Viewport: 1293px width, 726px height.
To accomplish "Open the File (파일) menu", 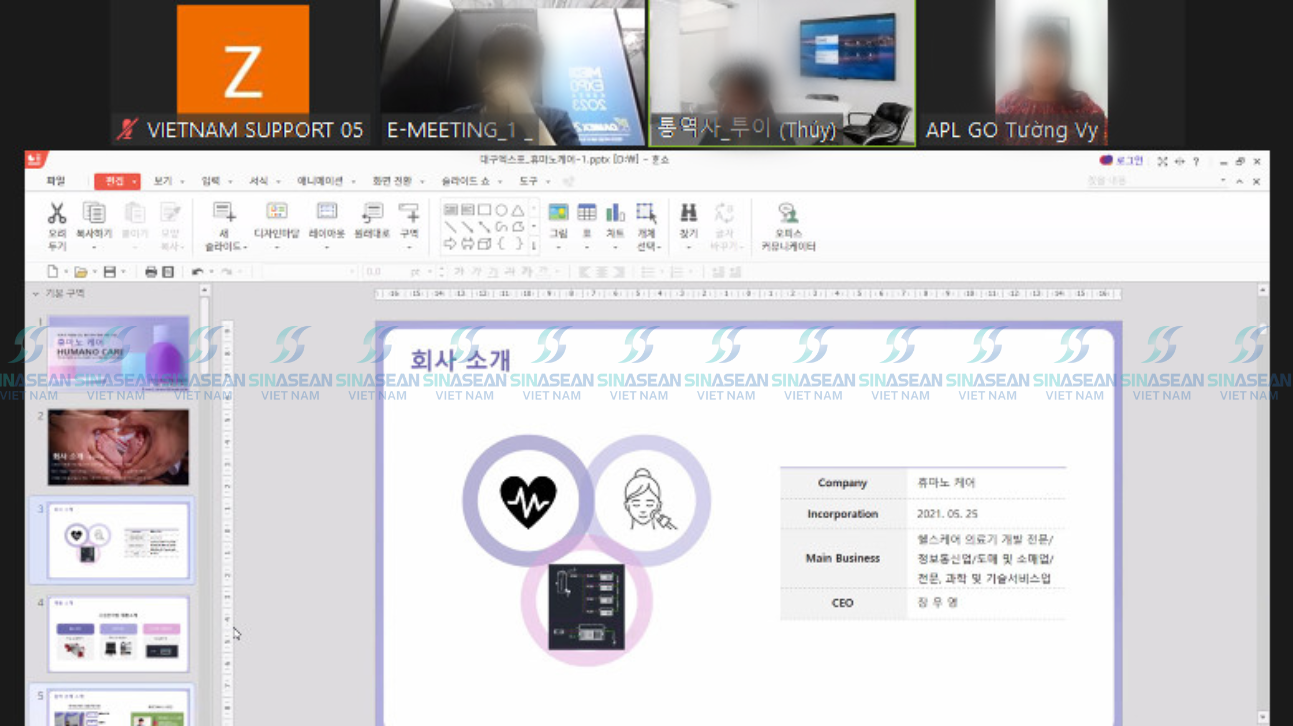I will pyautogui.click(x=55, y=181).
